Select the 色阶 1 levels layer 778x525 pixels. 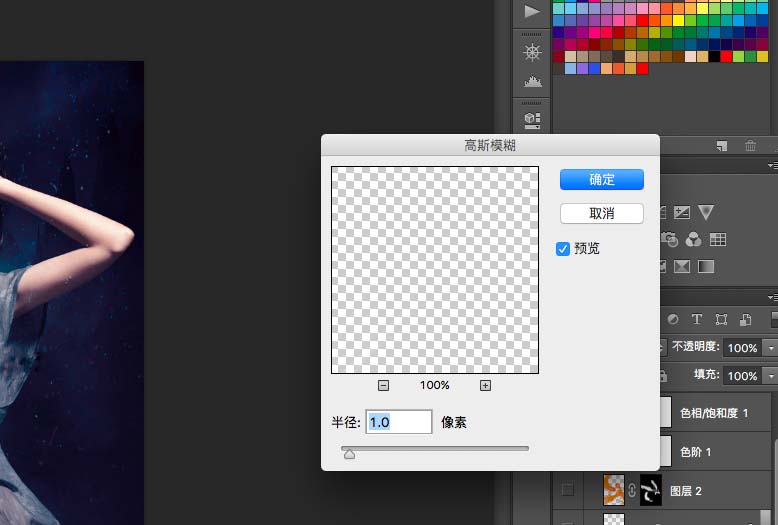(714, 452)
